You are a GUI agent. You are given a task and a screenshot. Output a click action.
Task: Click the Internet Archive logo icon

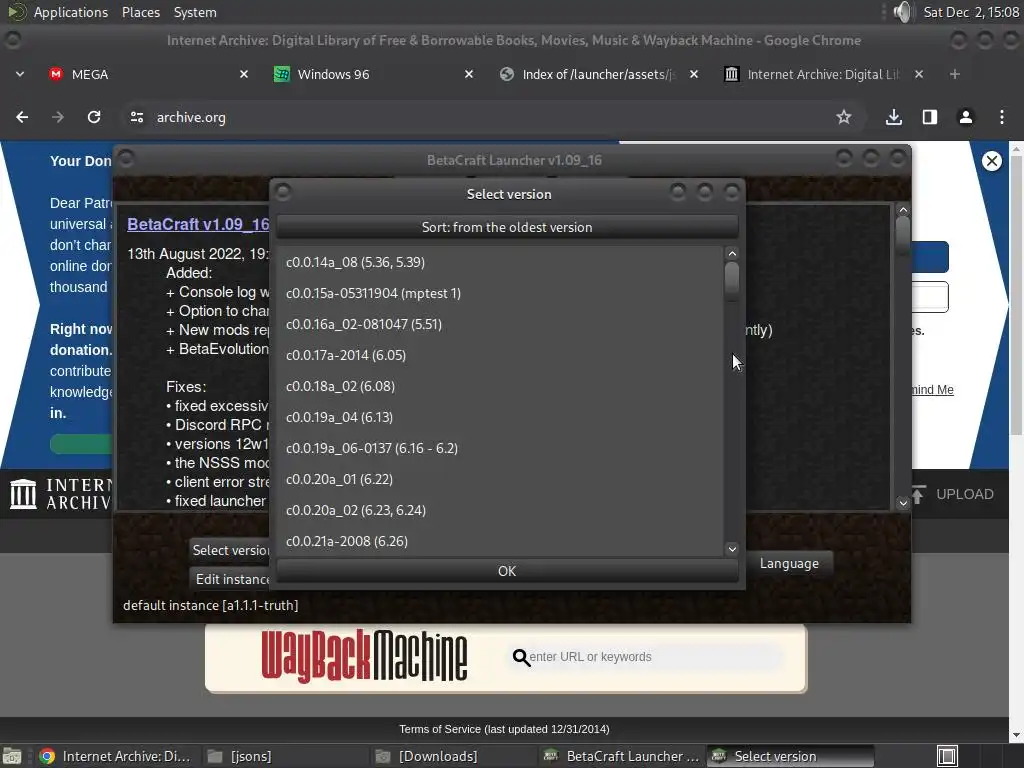[x=23, y=494]
